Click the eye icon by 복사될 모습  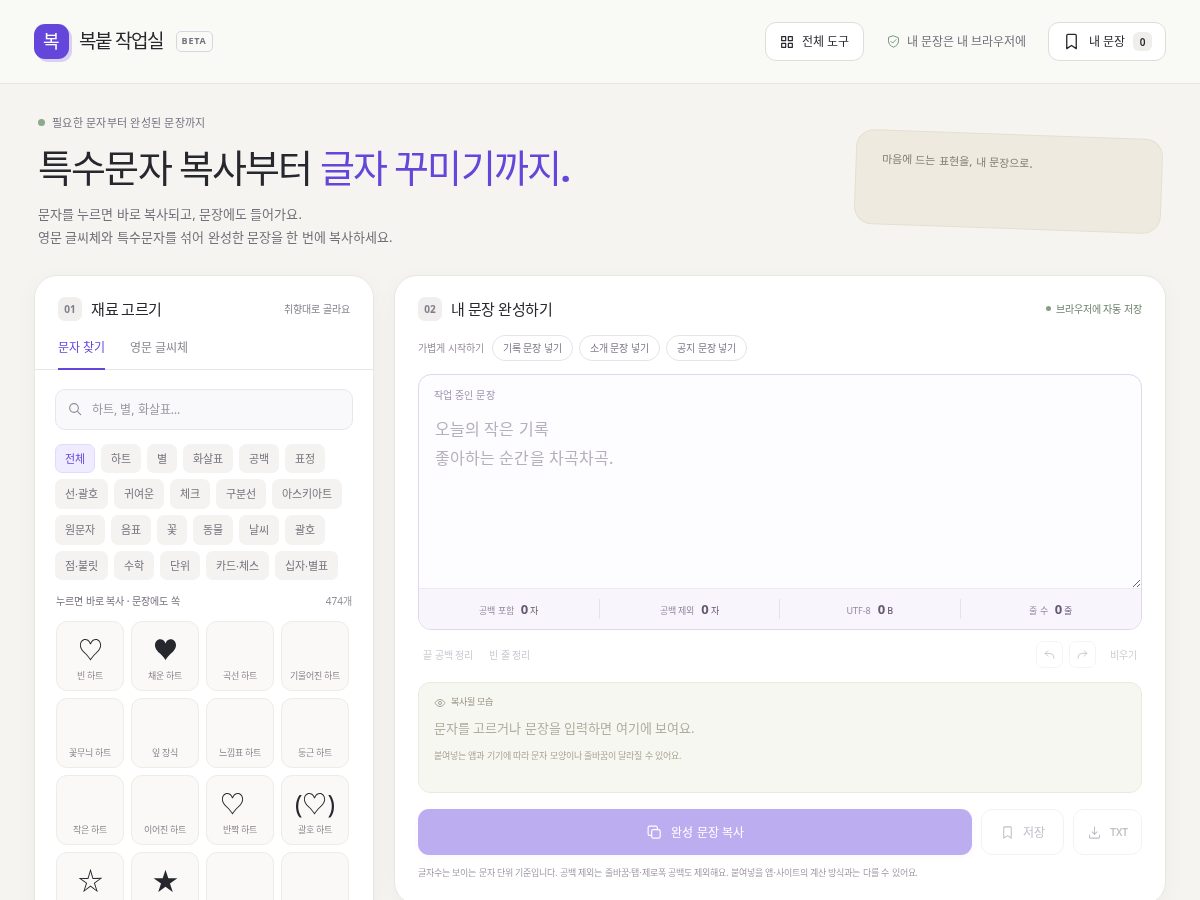[440, 702]
